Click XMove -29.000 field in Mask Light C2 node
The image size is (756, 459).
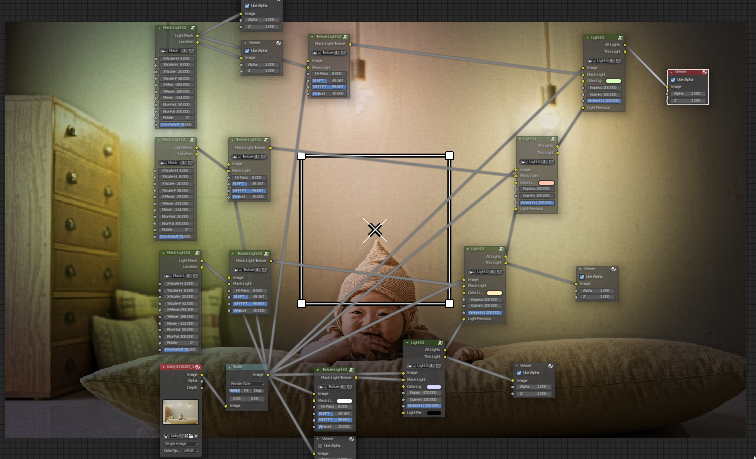(x=176, y=197)
